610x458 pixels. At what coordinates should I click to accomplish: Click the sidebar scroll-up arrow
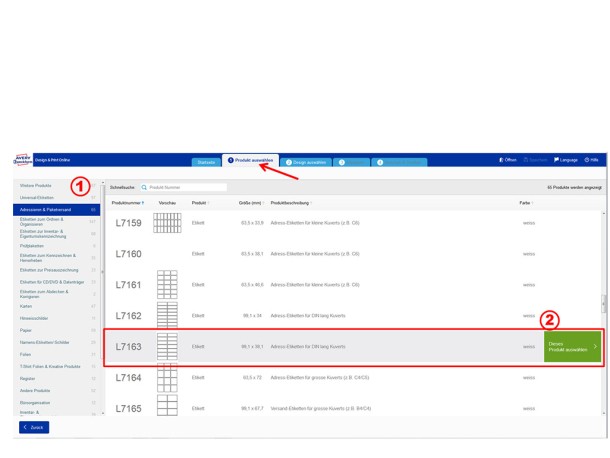[103, 182]
